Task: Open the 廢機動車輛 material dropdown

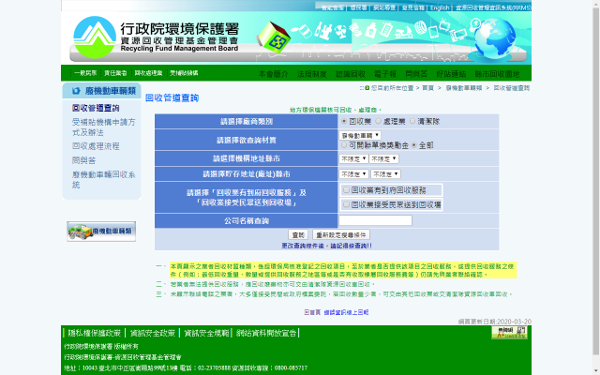Action: pos(360,135)
